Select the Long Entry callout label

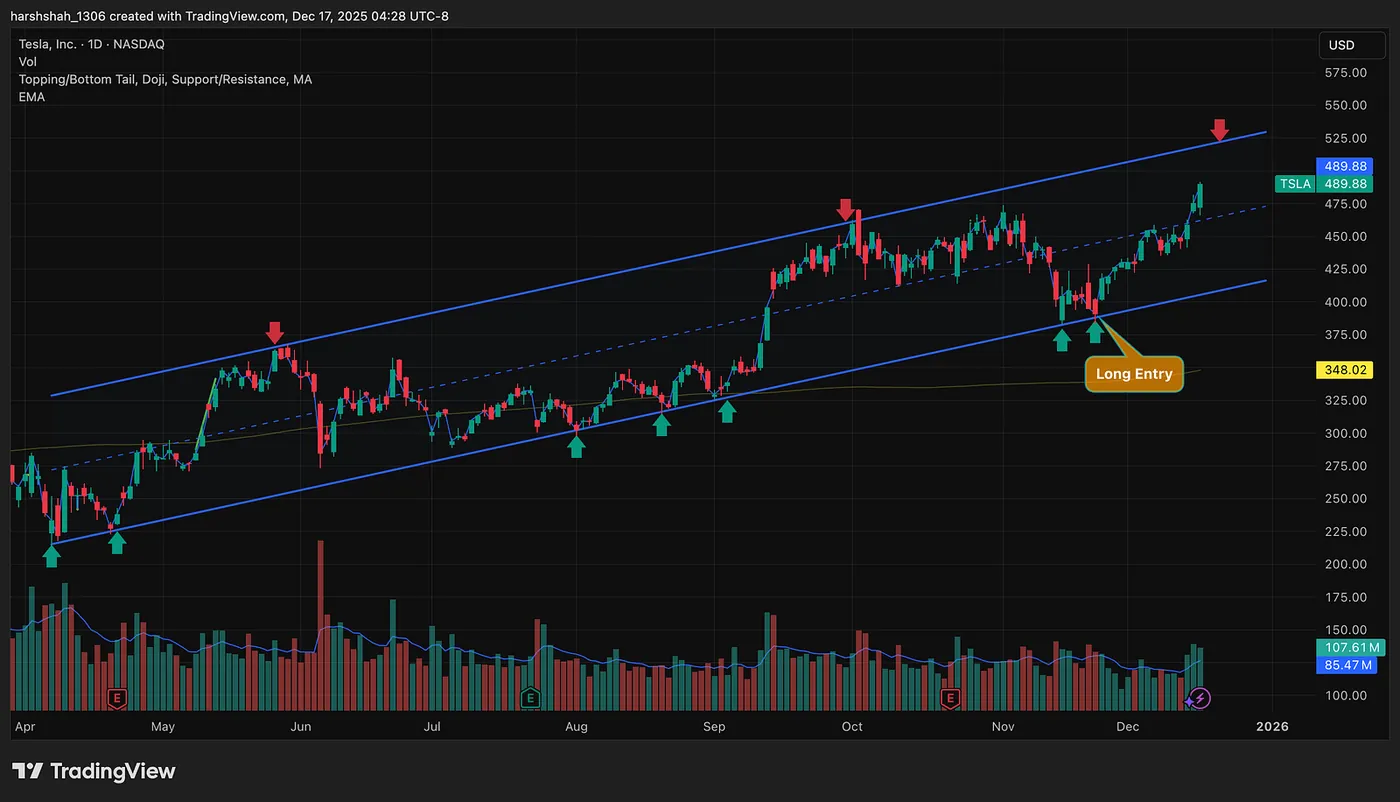point(1134,374)
